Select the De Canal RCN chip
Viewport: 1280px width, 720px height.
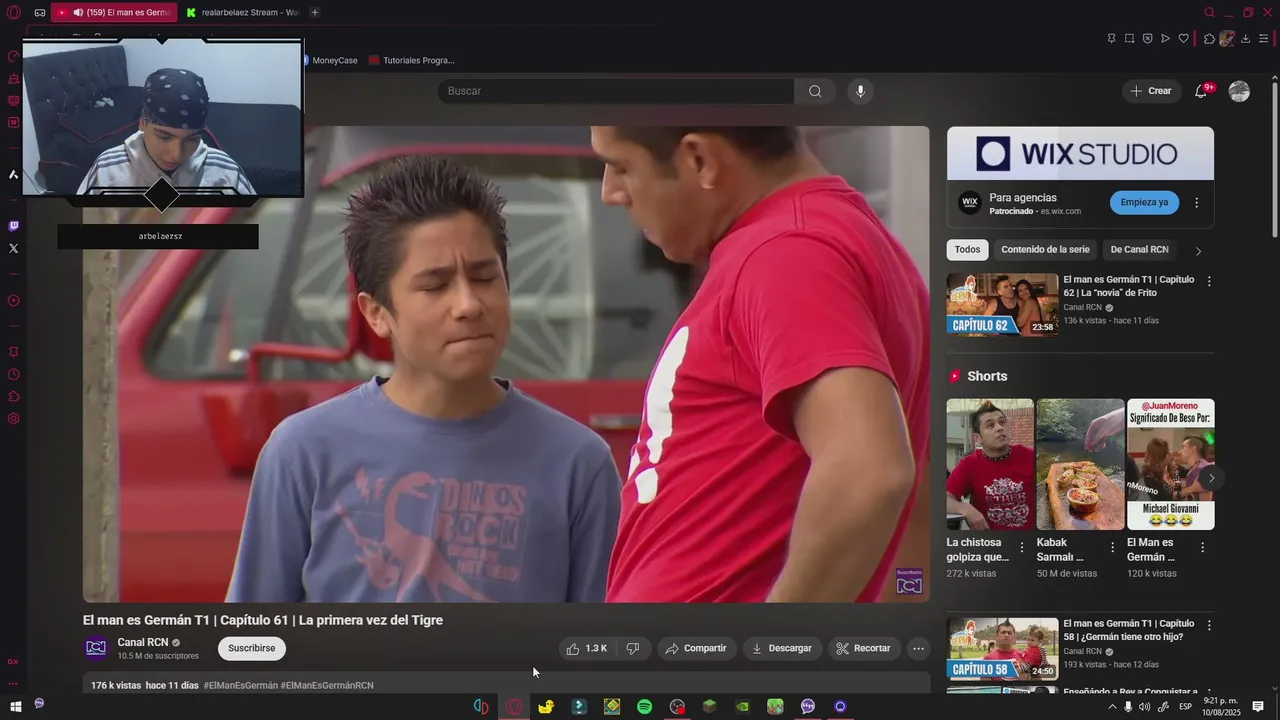[1139, 250]
